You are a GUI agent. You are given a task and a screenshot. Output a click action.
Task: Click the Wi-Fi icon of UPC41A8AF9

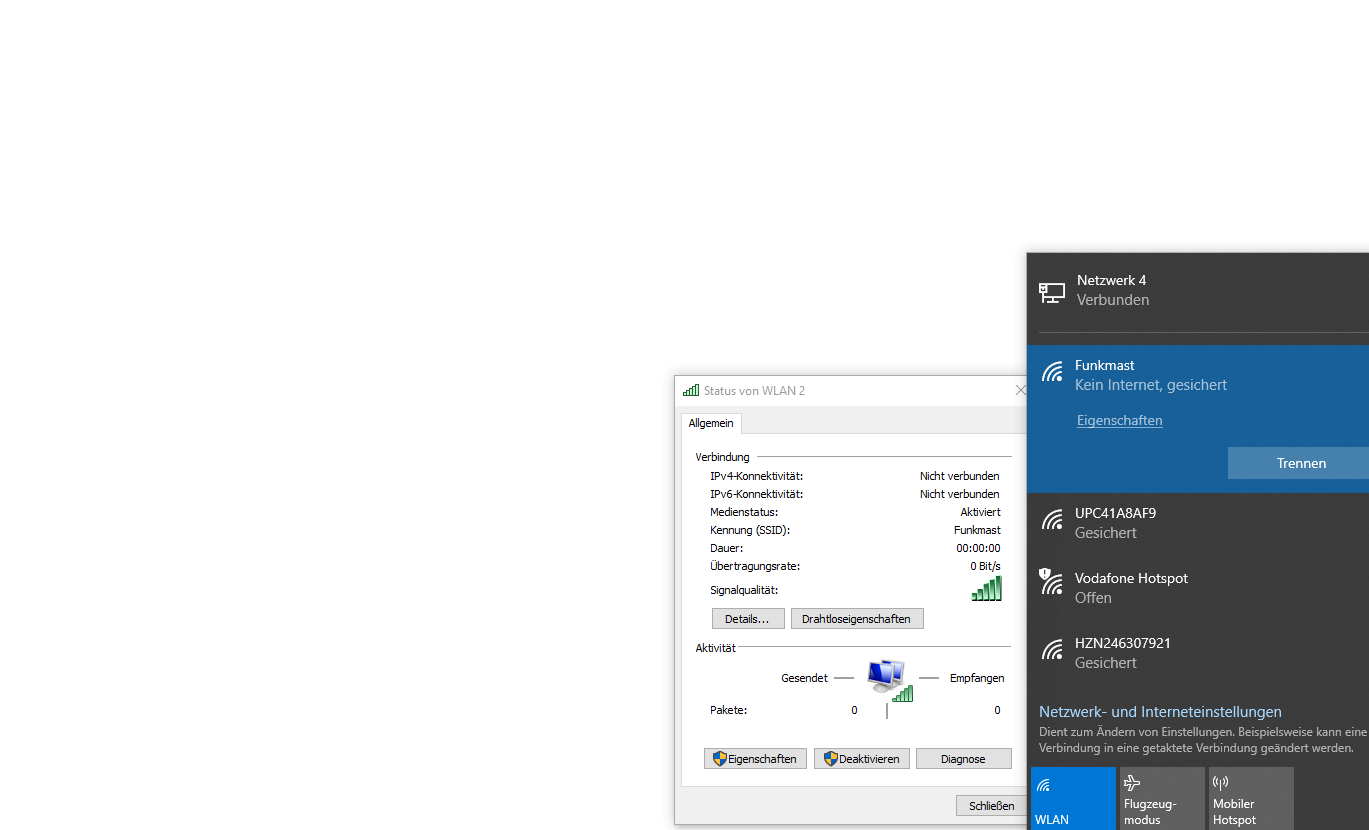click(1052, 520)
